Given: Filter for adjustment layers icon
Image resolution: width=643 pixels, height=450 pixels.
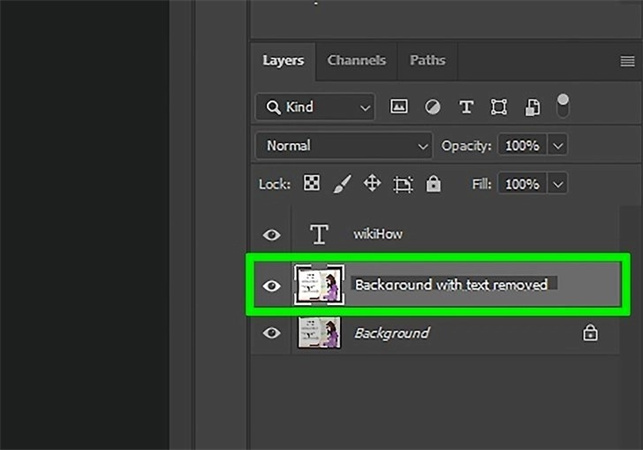Looking at the screenshot, I should 432,107.
